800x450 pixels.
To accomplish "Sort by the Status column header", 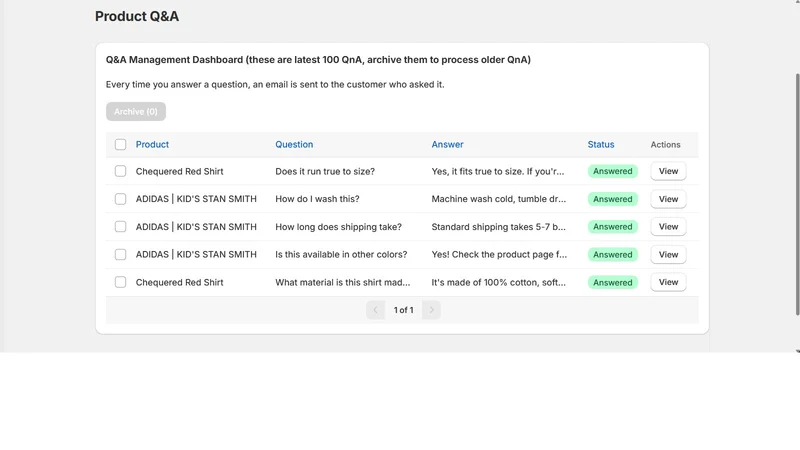I will (601, 144).
